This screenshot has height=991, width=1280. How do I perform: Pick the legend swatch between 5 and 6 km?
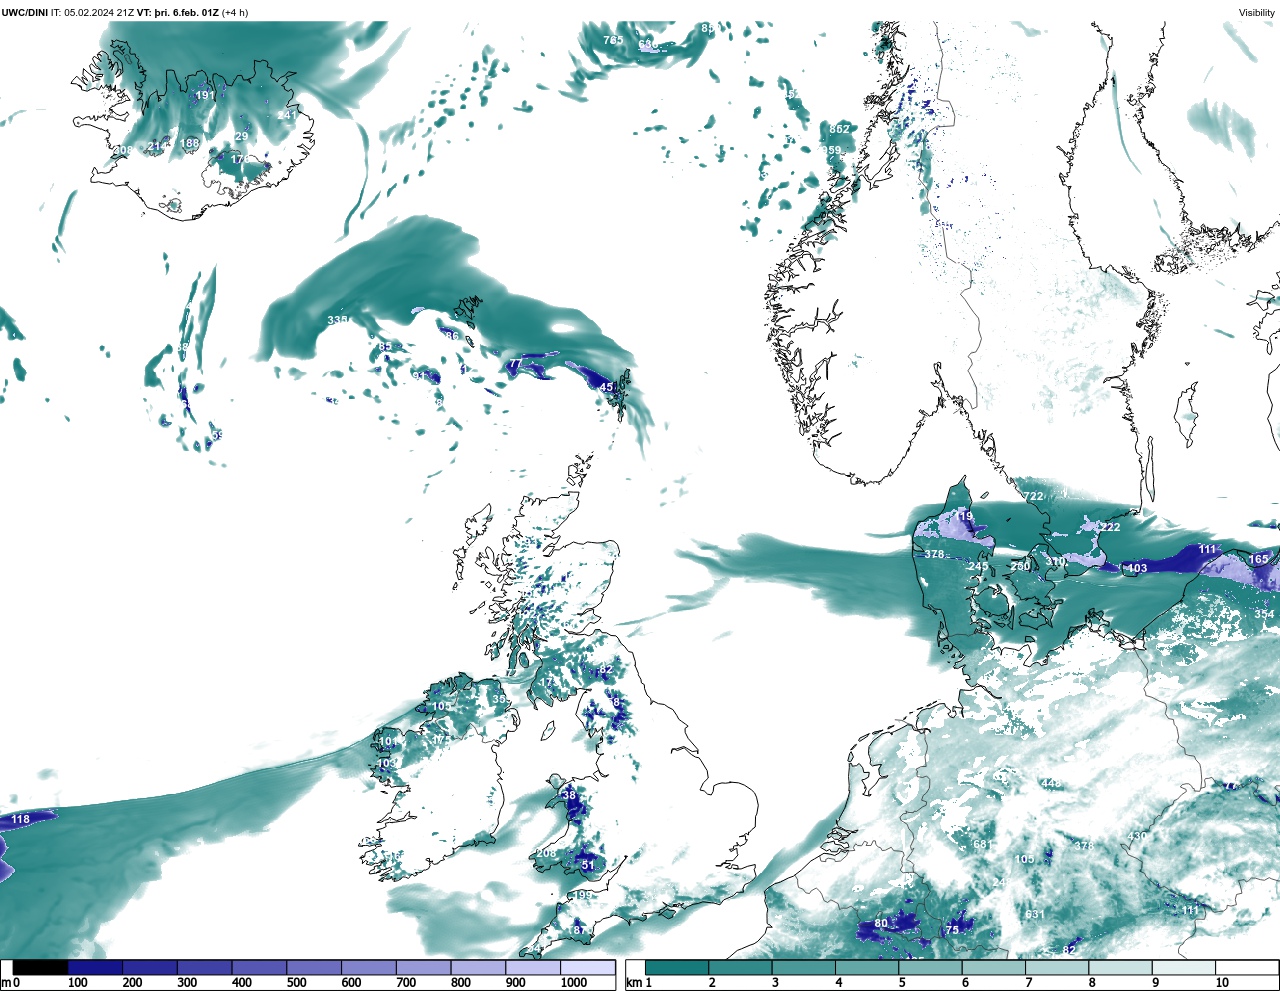[930, 967]
